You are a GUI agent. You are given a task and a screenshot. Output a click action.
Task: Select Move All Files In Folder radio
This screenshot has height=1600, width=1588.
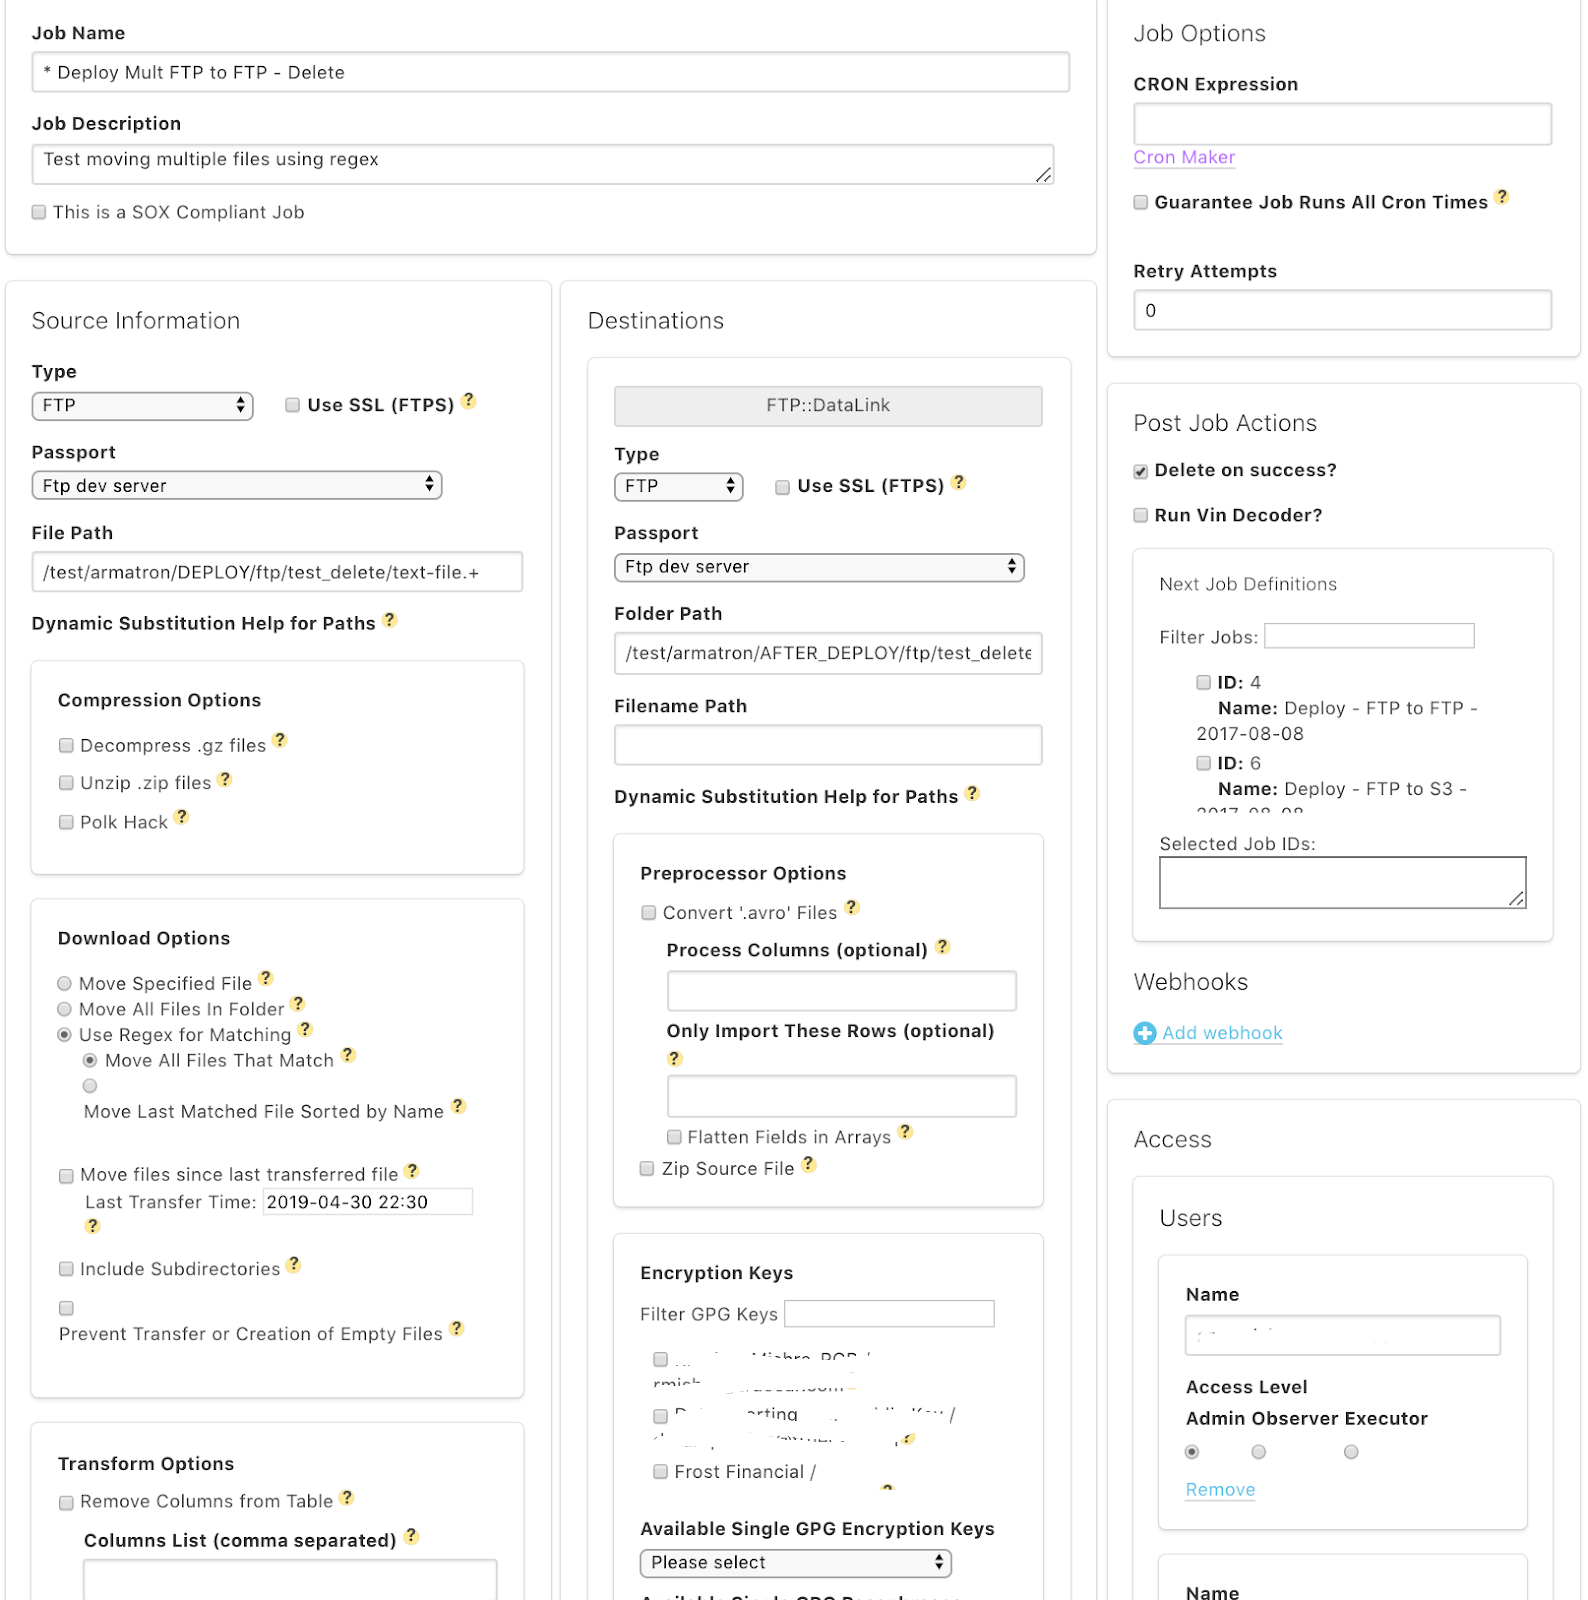(65, 1009)
